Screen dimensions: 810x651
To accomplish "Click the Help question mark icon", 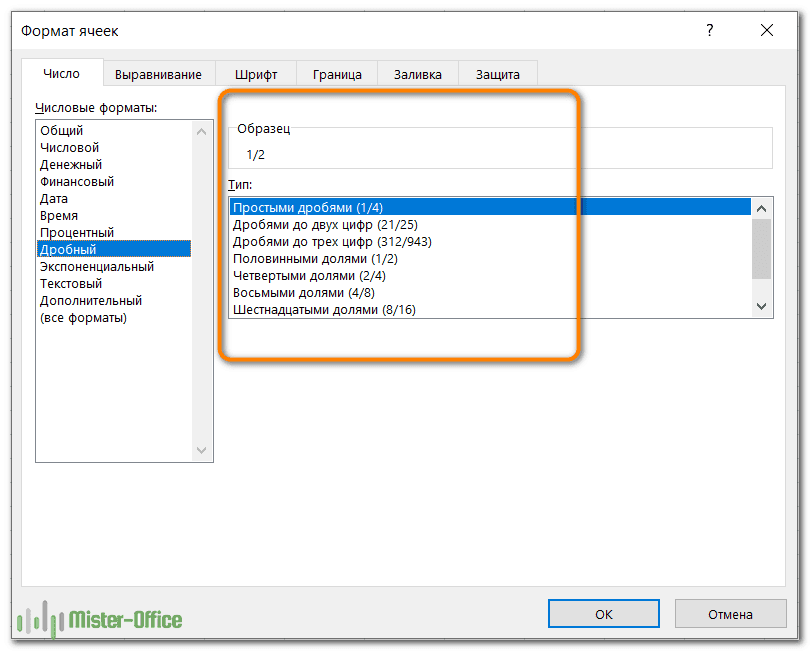I will [709, 31].
